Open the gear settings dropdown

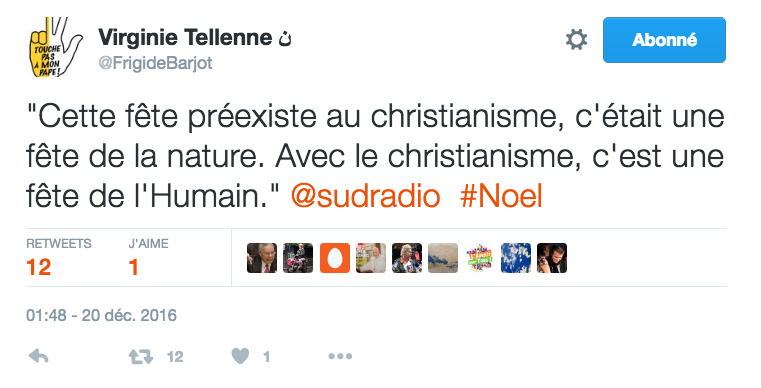click(577, 39)
